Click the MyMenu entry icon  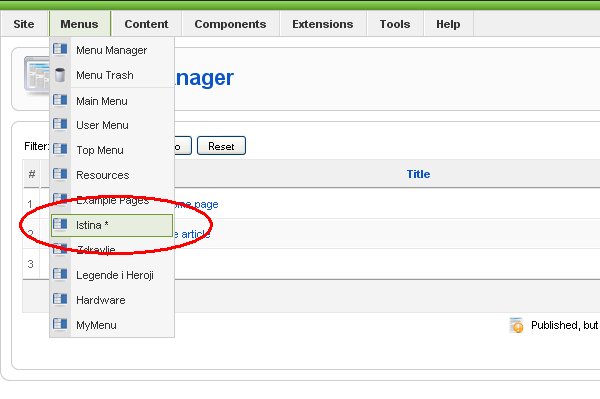[60, 324]
